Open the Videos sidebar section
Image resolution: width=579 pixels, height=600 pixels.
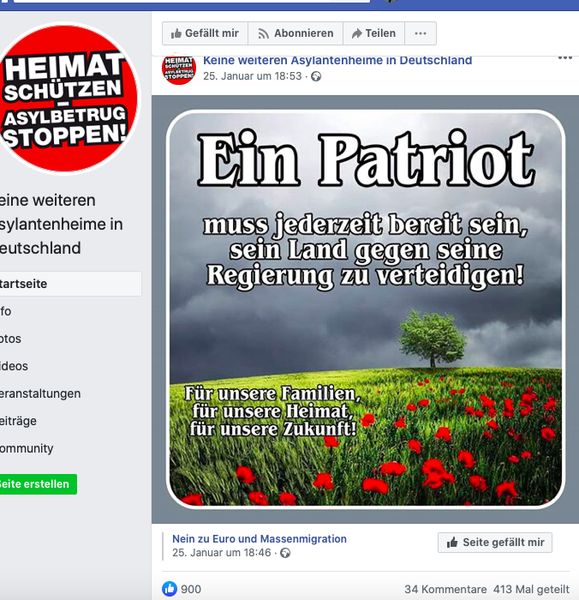click(x=14, y=366)
